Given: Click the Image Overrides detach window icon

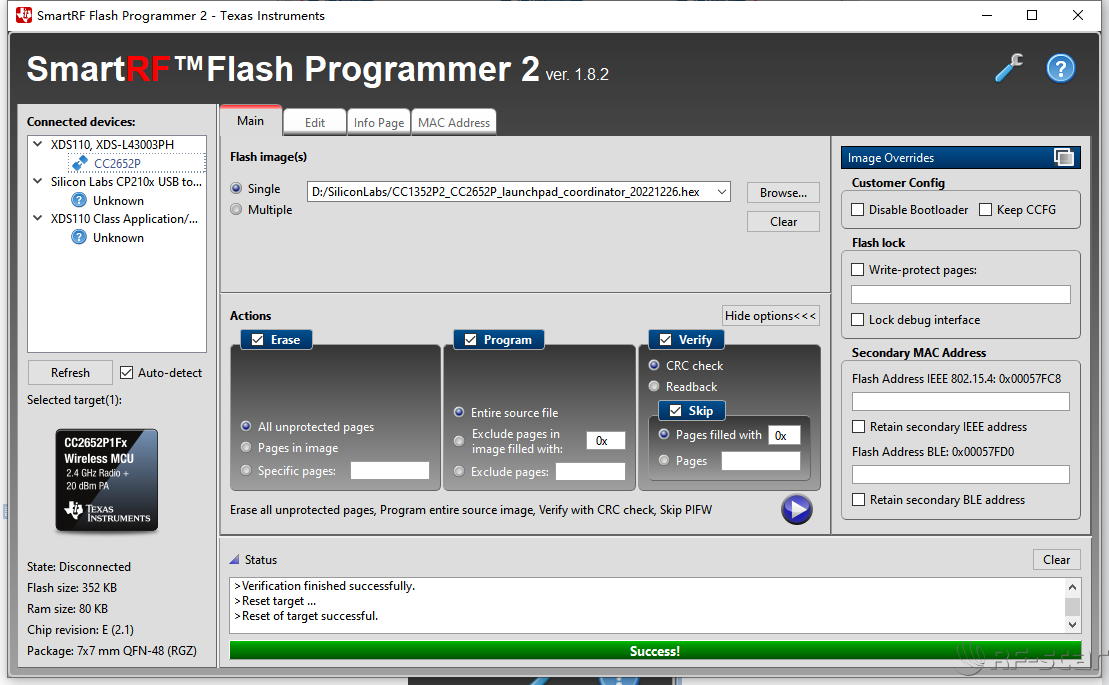Looking at the screenshot, I should (x=1063, y=157).
